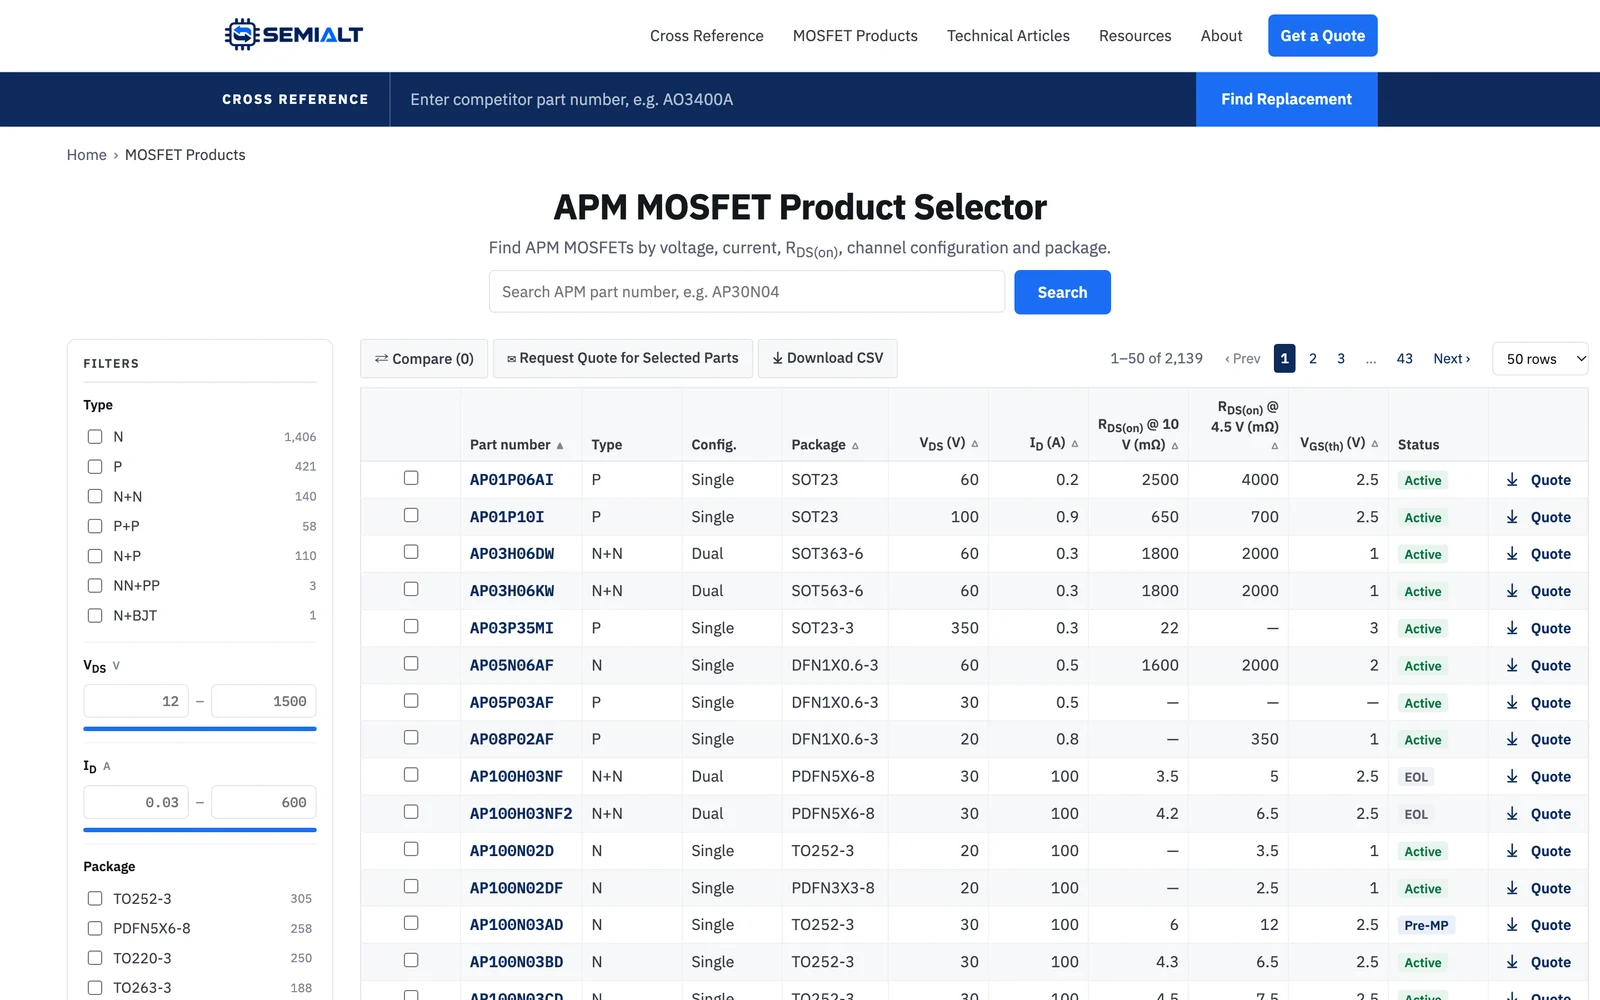
Task: Click the ID range slider
Action: coord(200,830)
